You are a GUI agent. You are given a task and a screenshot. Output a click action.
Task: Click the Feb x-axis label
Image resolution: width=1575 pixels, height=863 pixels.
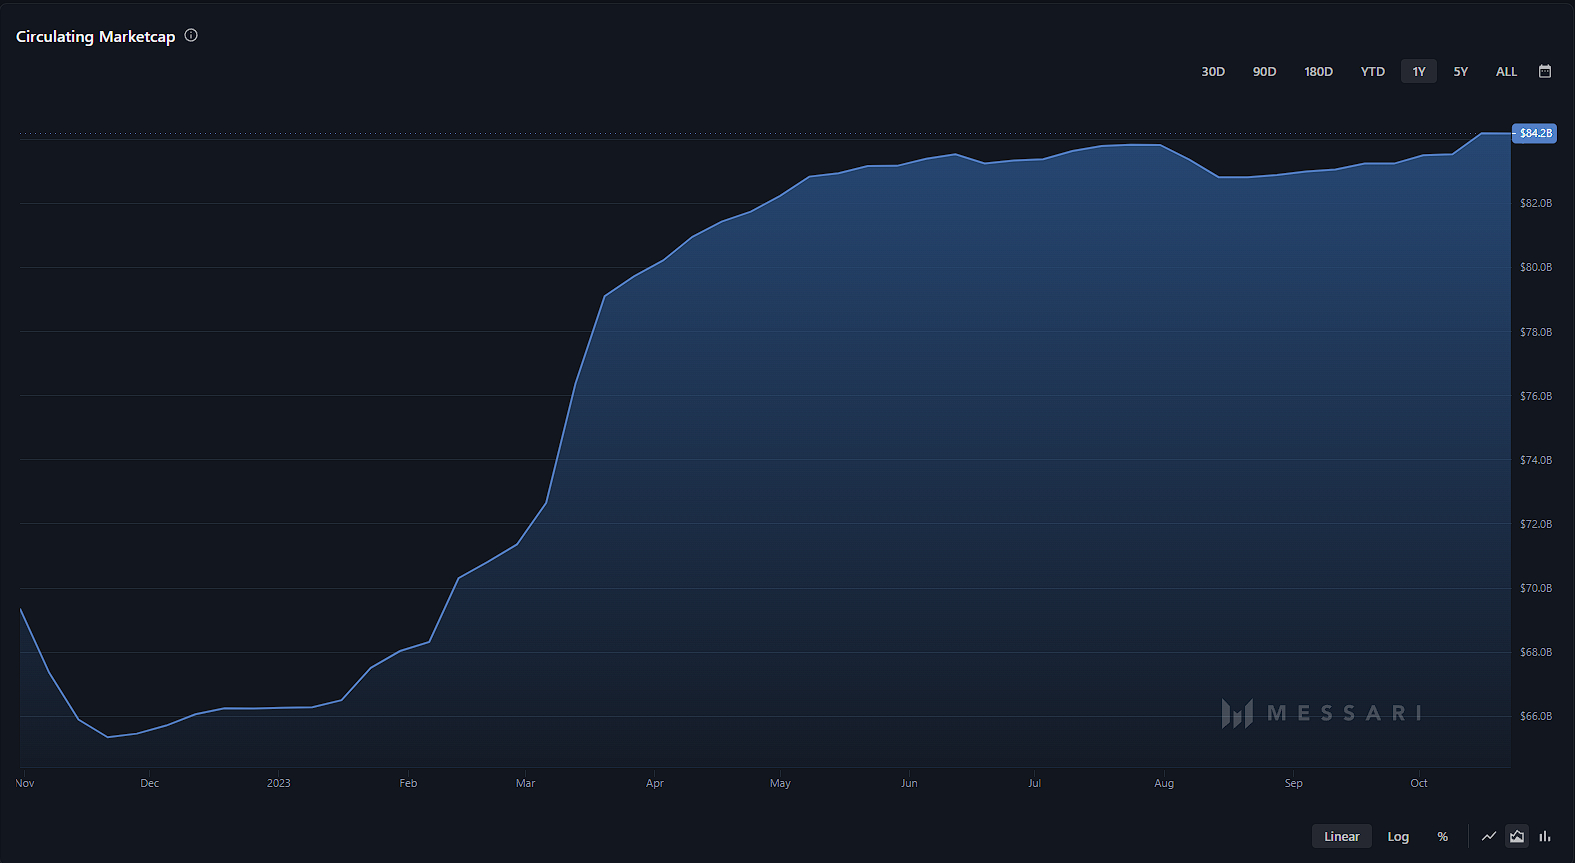pyautogui.click(x=408, y=783)
